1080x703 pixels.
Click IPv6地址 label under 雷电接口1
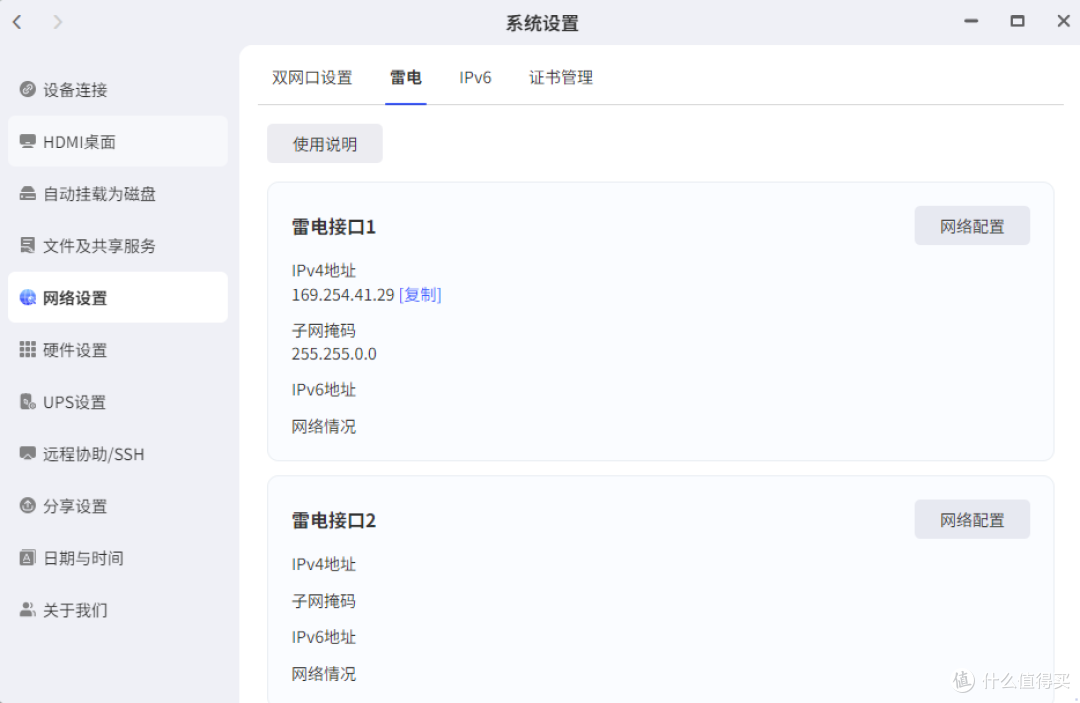(324, 389)
